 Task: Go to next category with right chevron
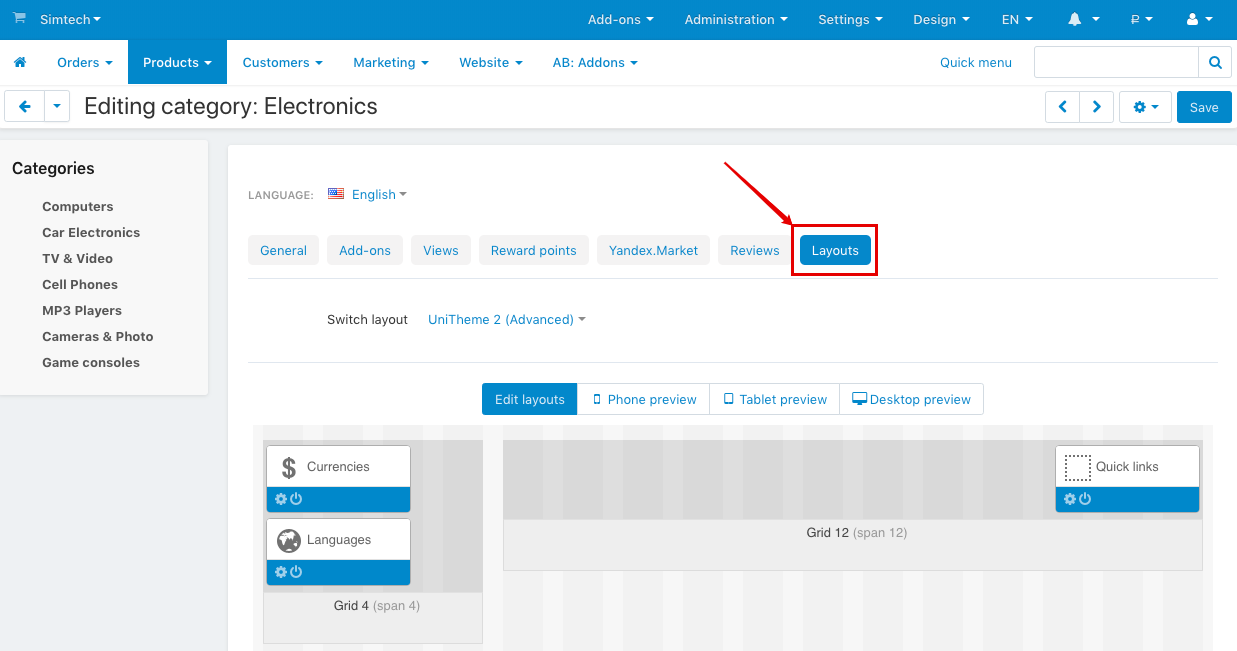pos(1097,106)
